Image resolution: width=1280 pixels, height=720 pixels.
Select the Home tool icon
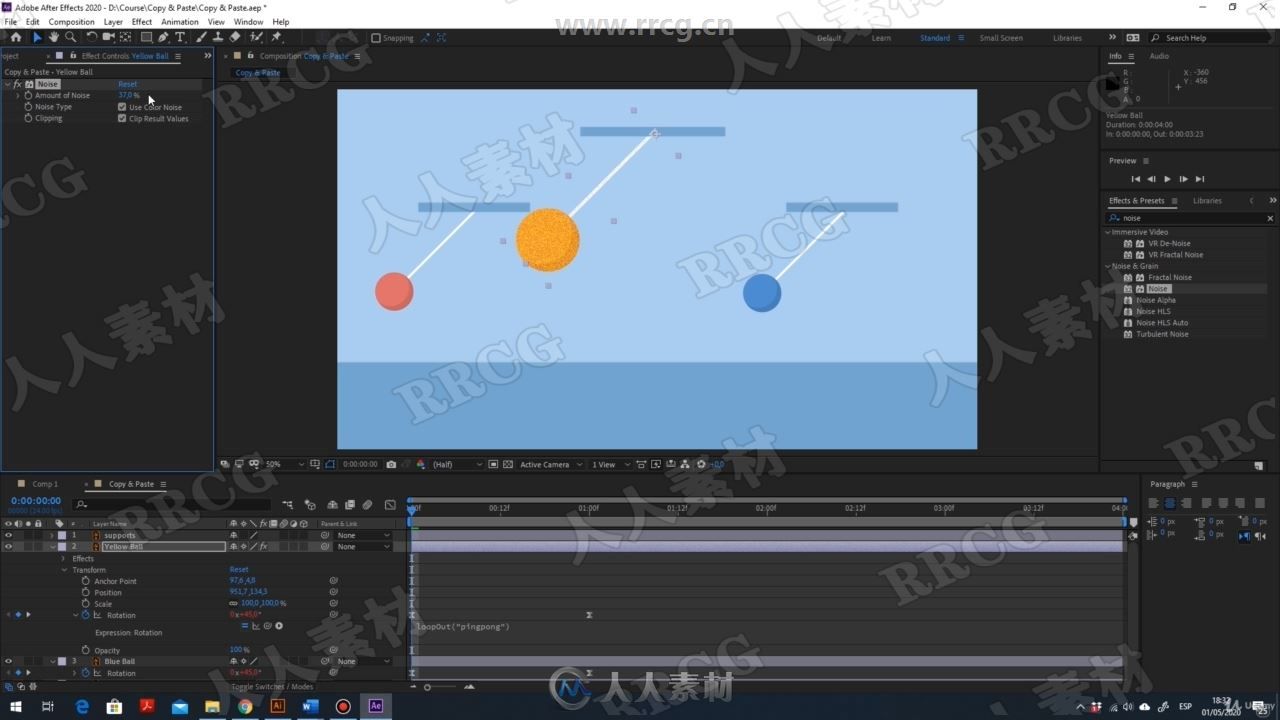[x=15, y=37]
